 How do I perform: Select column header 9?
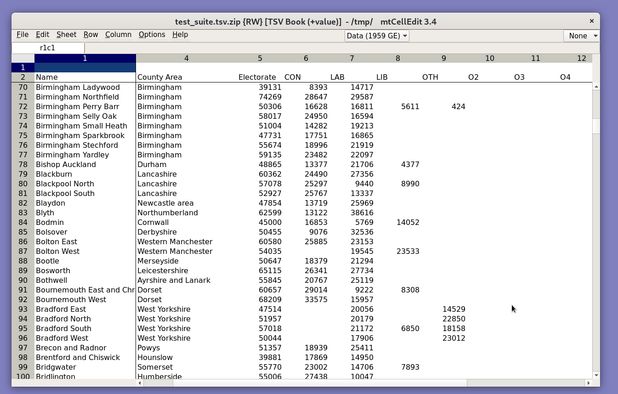[x=444, y=58]
